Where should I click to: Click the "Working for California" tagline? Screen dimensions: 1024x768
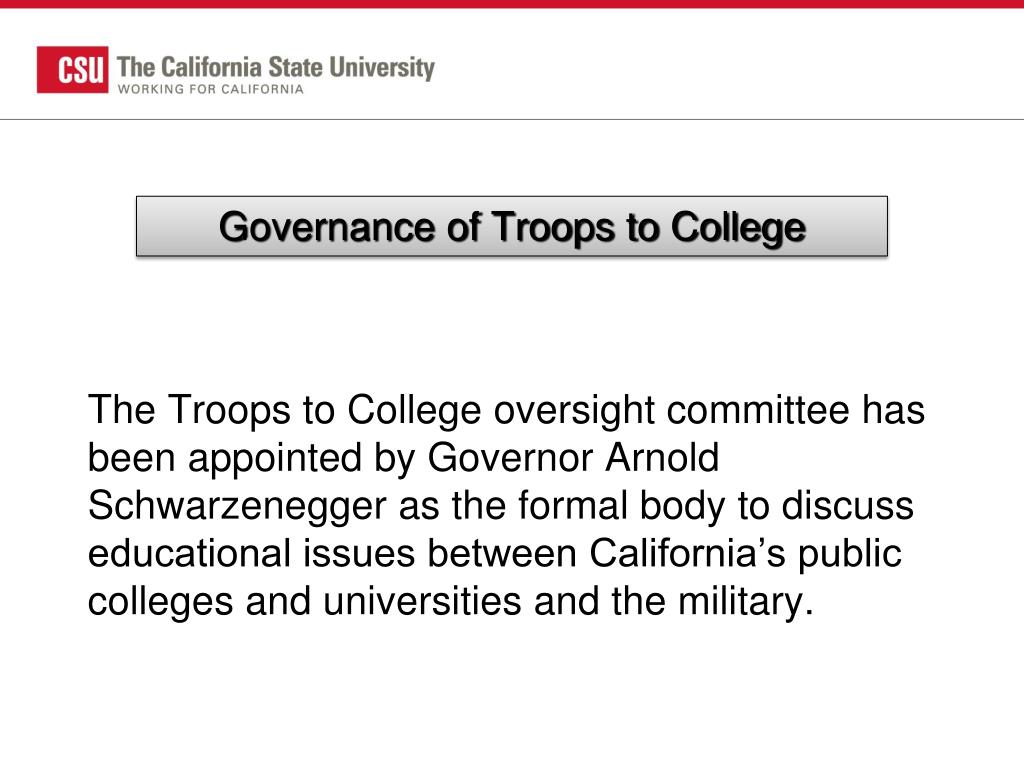210,89
